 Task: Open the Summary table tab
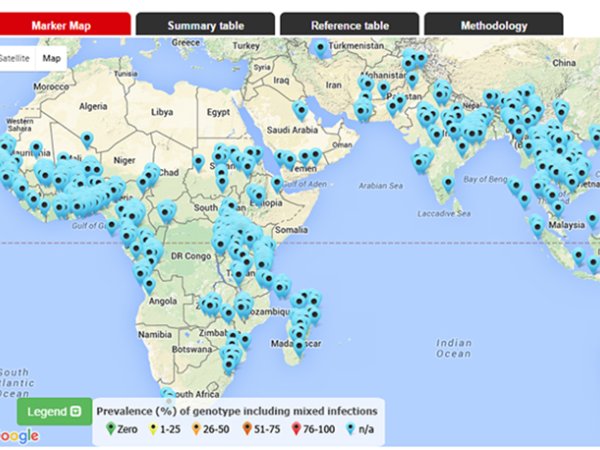coord(204,25)
